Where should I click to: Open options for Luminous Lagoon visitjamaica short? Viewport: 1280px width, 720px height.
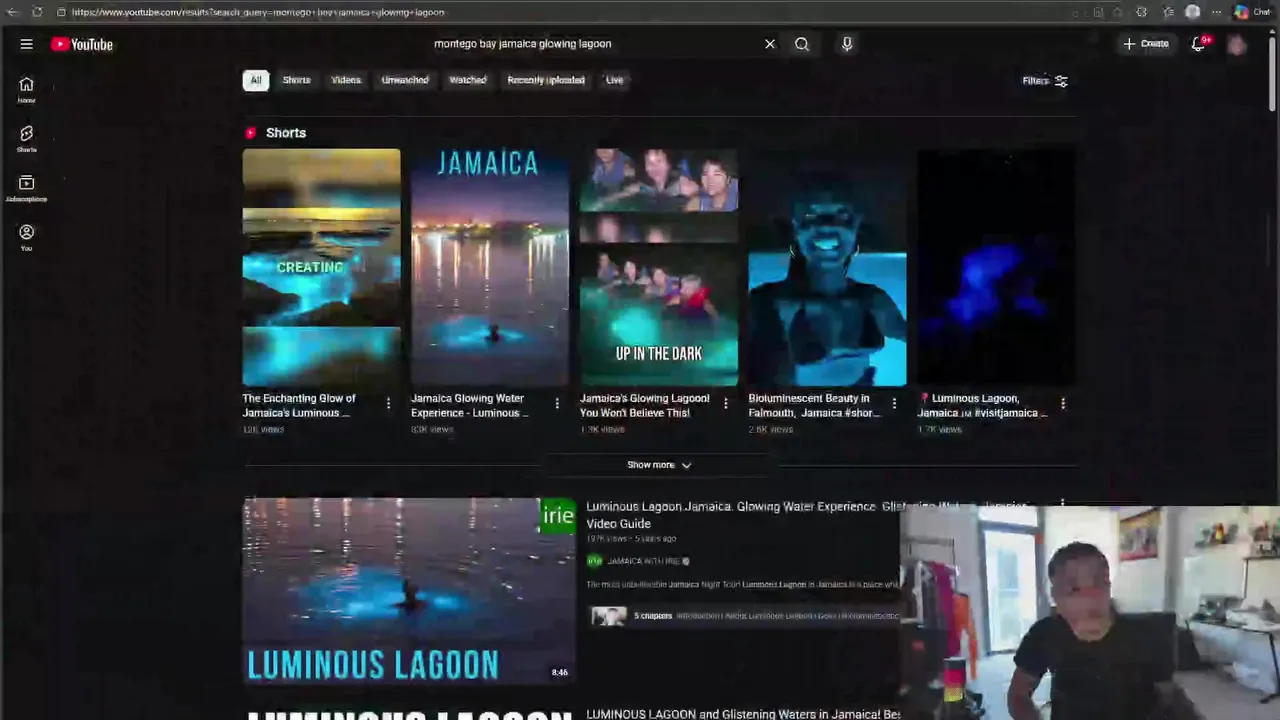(x=1063, y=404)
